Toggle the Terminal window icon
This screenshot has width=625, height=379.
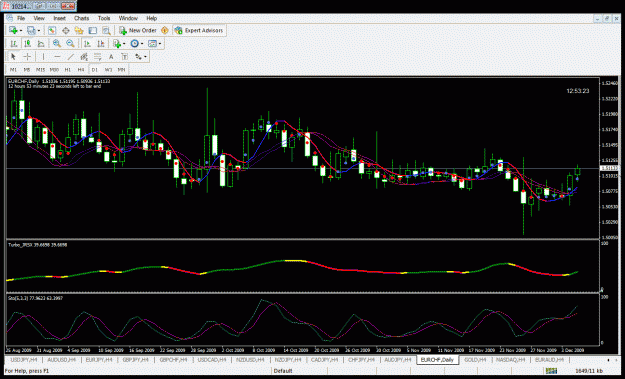(x=92, y=30)
